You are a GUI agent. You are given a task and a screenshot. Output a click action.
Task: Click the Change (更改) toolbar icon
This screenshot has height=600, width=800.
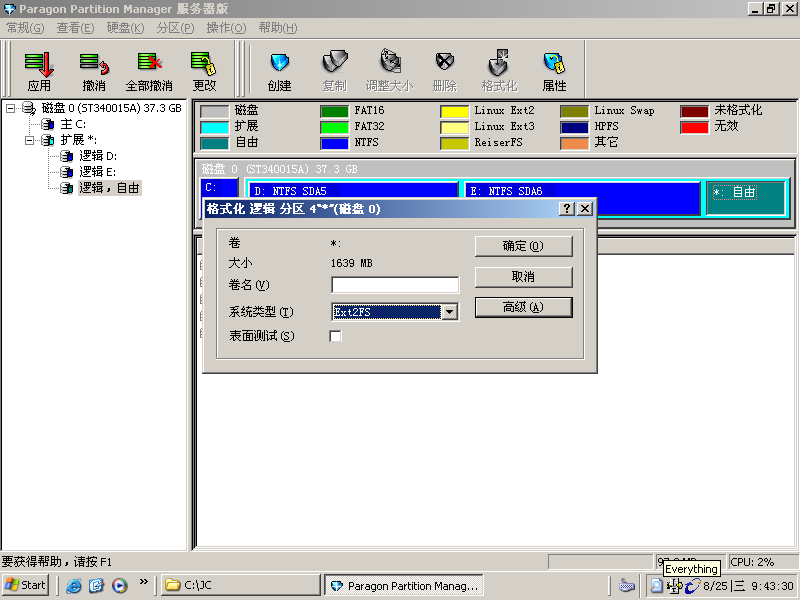[204, 63]
